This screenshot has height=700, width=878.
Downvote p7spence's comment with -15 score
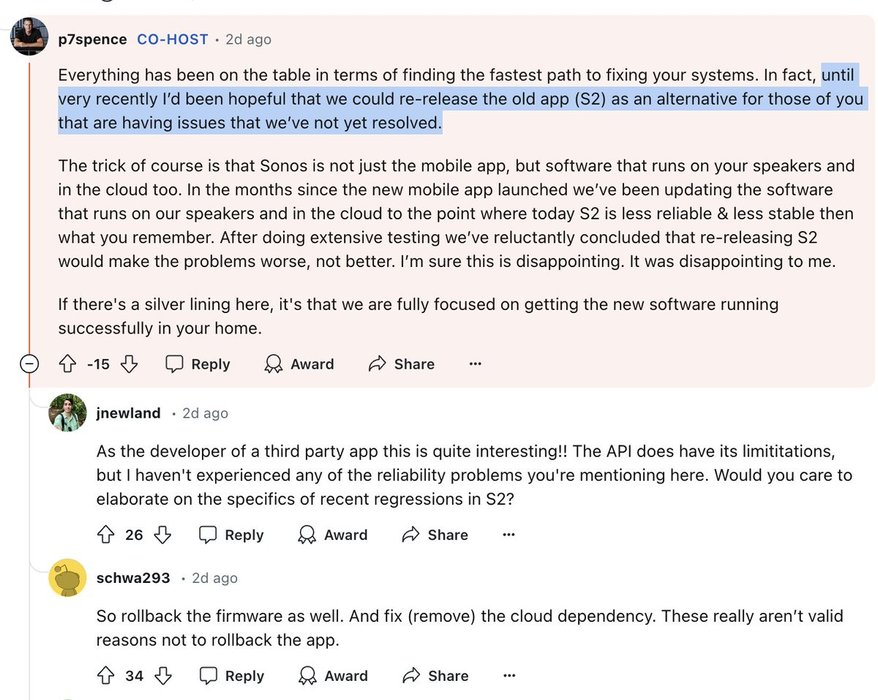pyautogui.click(x=129, y=364)
